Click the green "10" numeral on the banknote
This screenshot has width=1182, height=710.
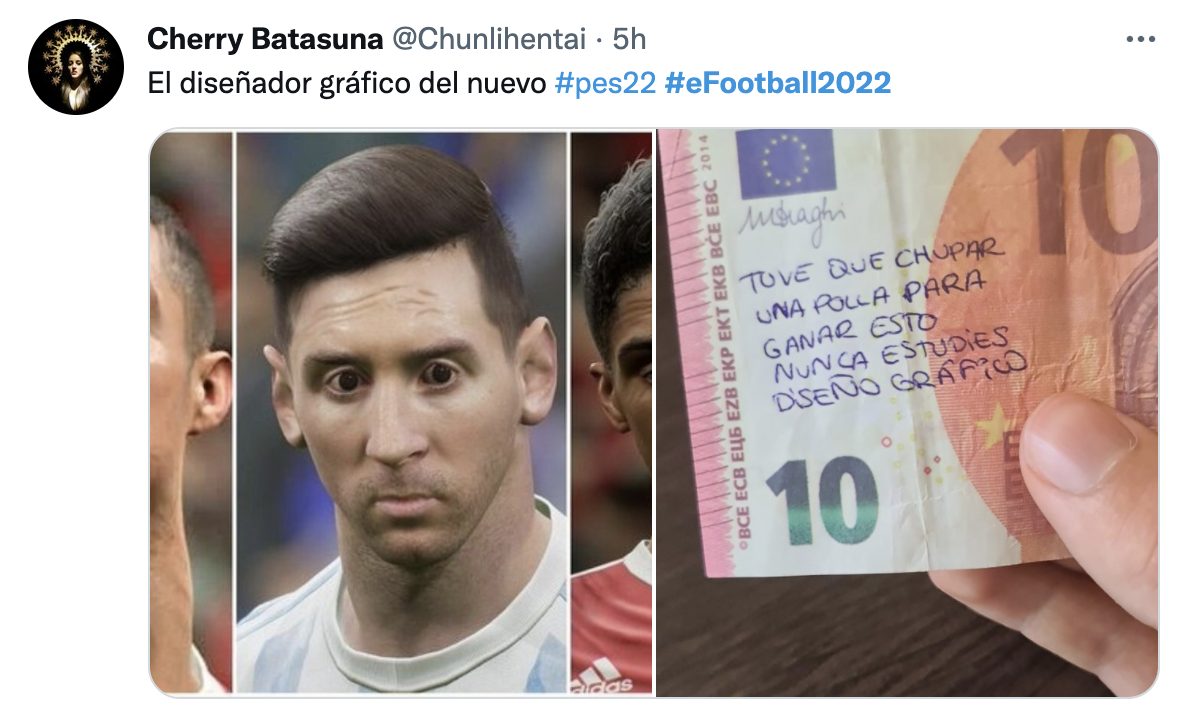click(x=822, y=500)
